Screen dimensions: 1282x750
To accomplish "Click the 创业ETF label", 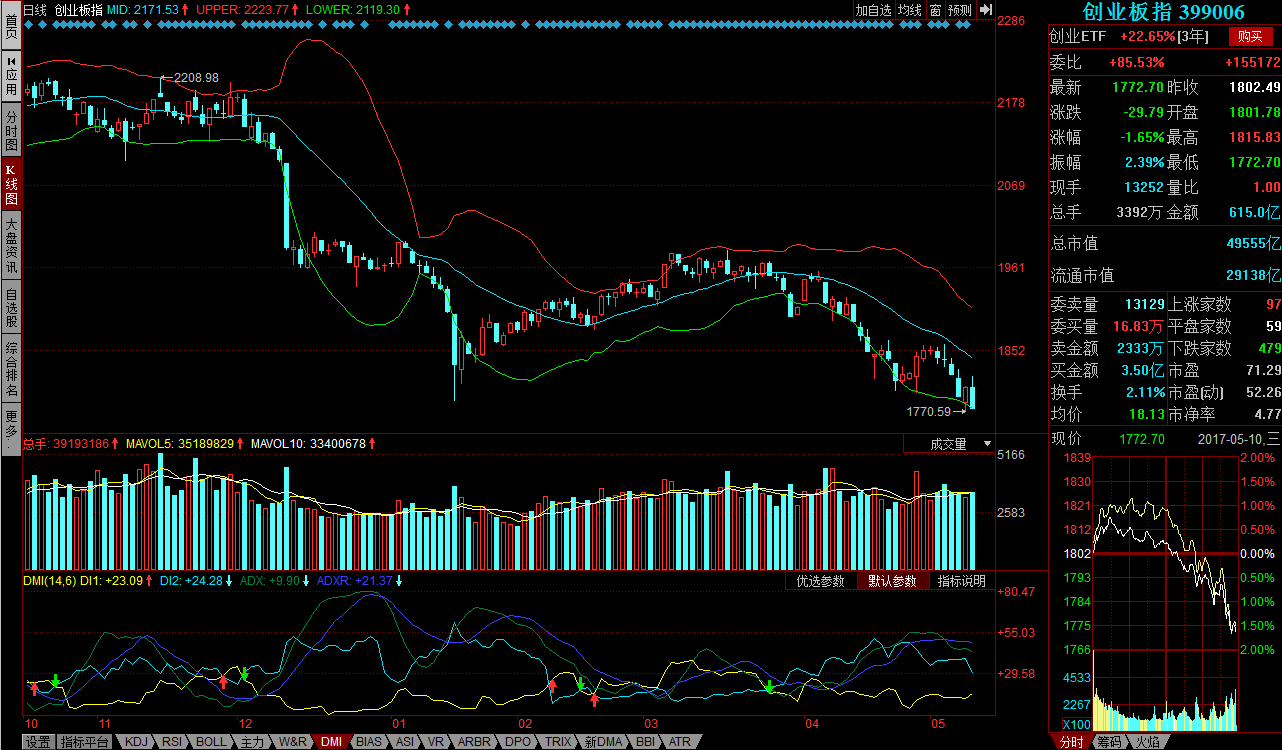I will point(1079,36).
